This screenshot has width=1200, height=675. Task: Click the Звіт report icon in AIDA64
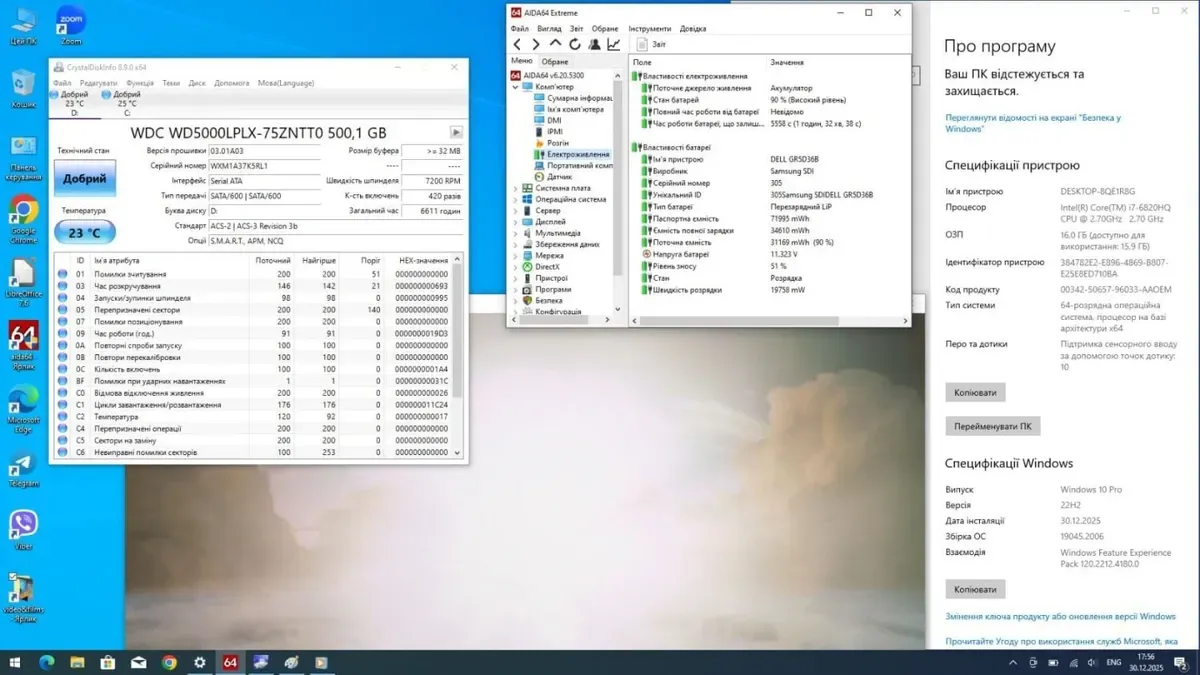(x=643, y=44)
